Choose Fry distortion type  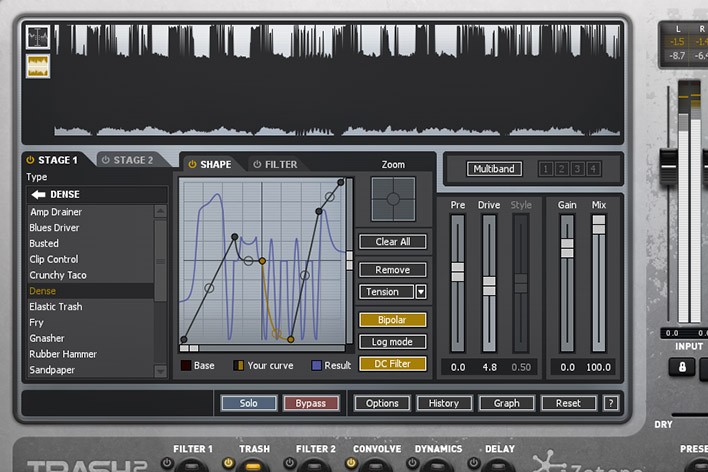pos(90,322)
